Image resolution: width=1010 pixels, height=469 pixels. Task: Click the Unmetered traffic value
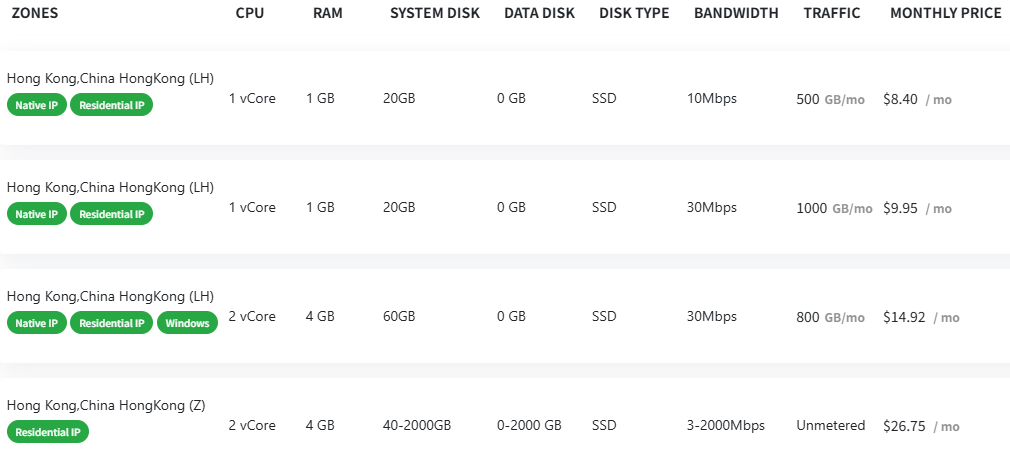[830, 426]
